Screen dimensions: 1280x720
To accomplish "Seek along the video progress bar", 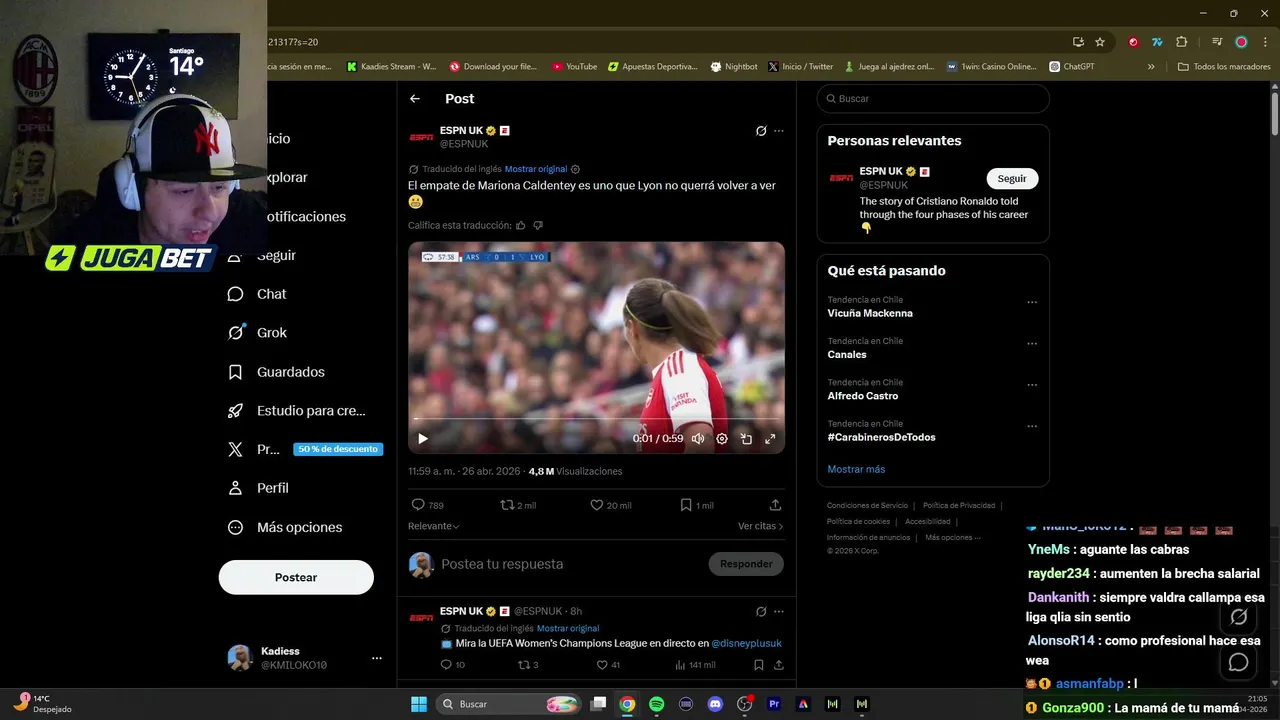I will click(596, 419).
